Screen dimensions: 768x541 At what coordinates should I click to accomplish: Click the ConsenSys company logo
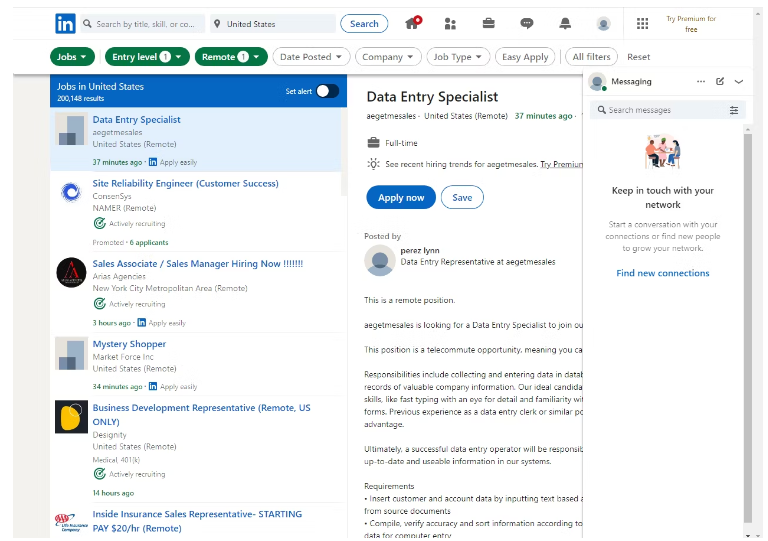[x=71, y=192]
